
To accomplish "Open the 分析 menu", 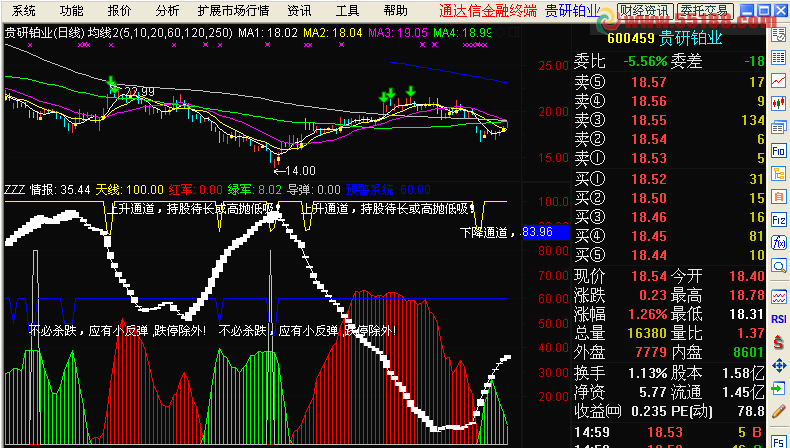I will (x=167, y=10).
